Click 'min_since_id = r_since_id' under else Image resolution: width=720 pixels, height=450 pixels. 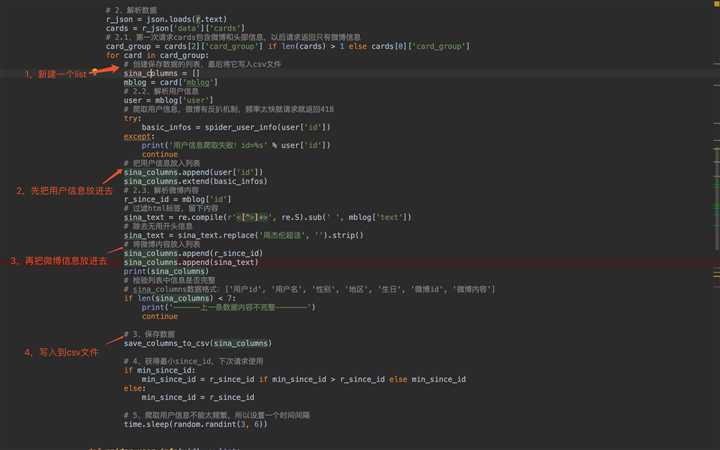(x=197, y=397)
